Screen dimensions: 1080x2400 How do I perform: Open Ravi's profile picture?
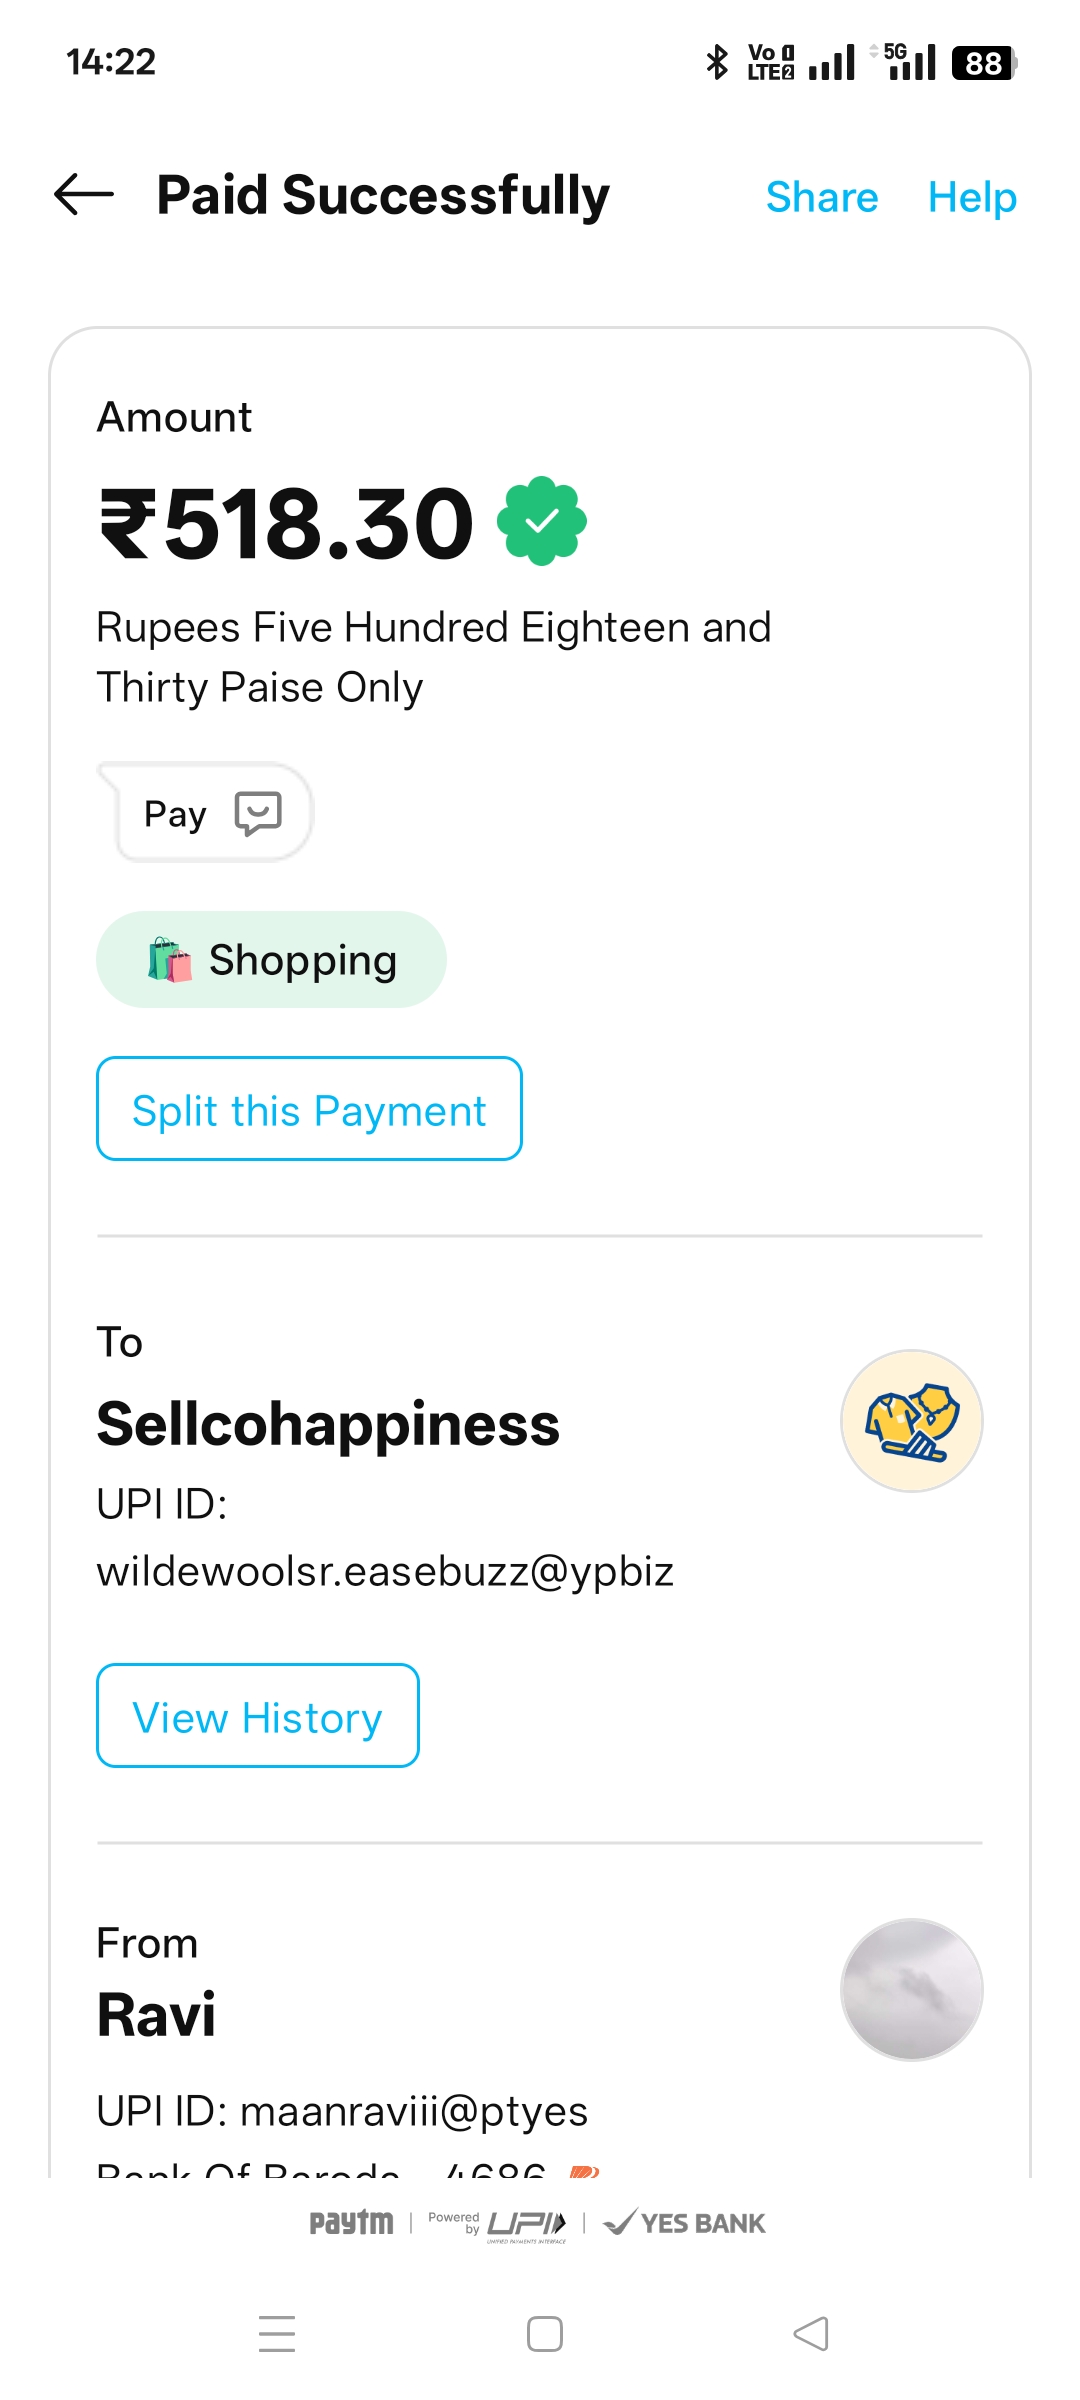(911, 1990)
